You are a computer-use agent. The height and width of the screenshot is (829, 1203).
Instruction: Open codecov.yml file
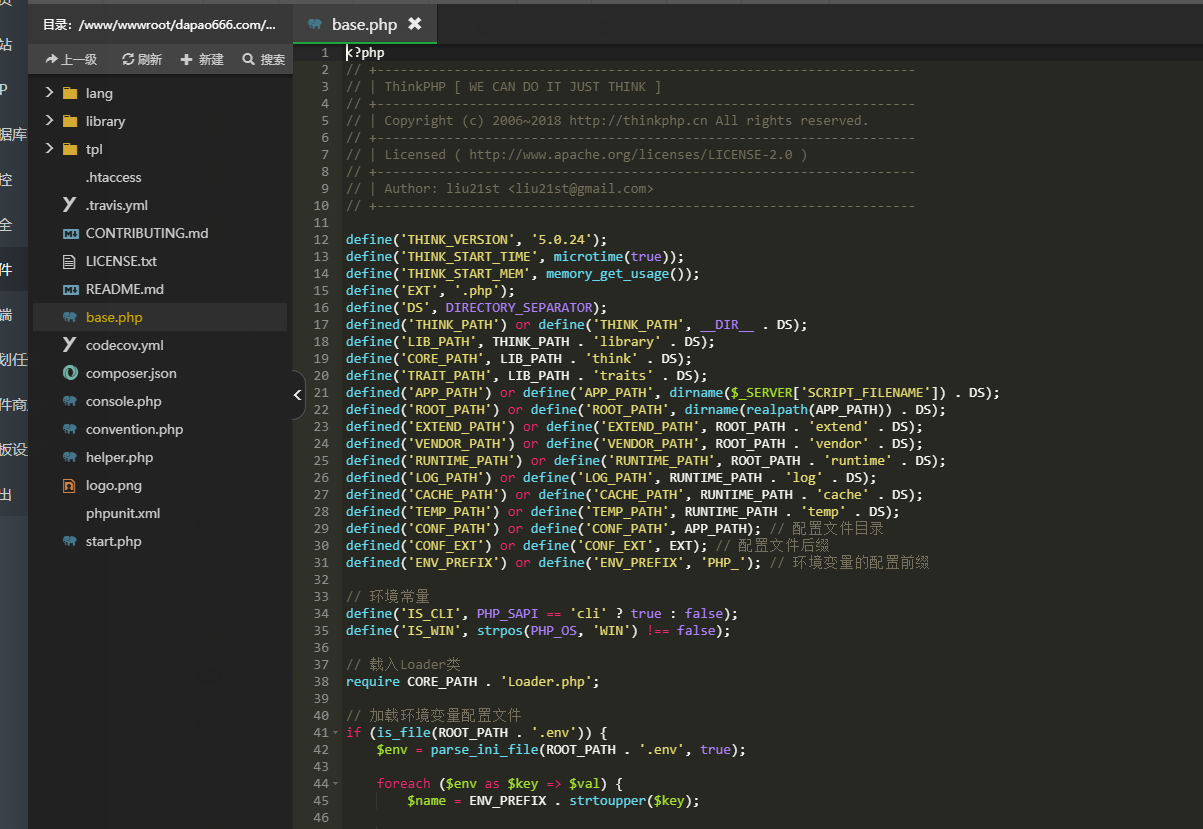[x=125, y=345]
